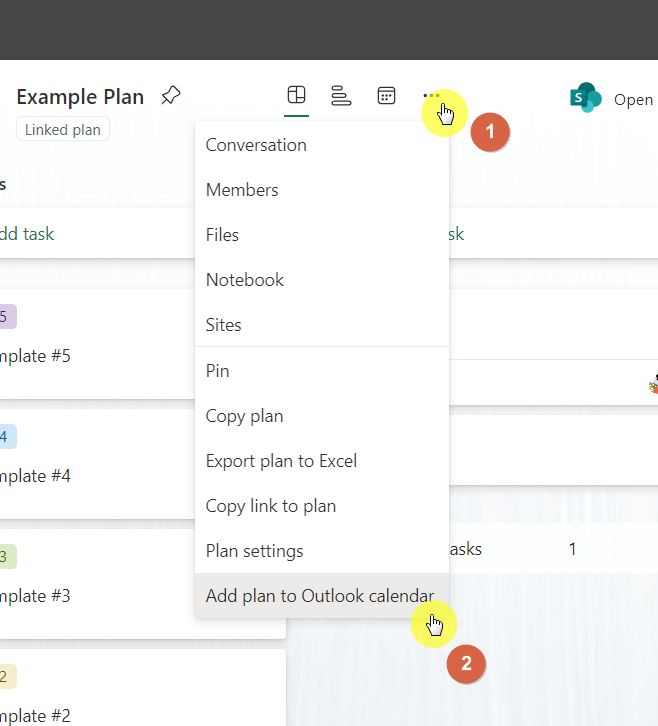Click the purple label on Template #5 card
Screen dimensions: 658x726
(8, 317)
